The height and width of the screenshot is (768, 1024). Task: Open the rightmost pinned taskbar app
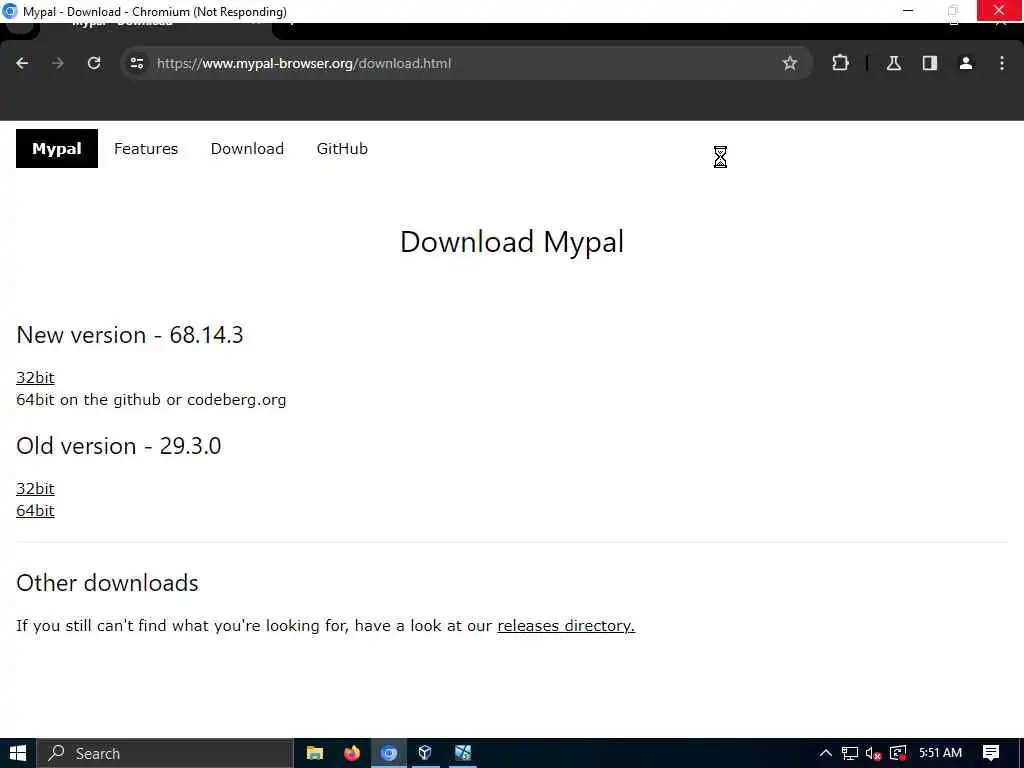coord(463,753)
